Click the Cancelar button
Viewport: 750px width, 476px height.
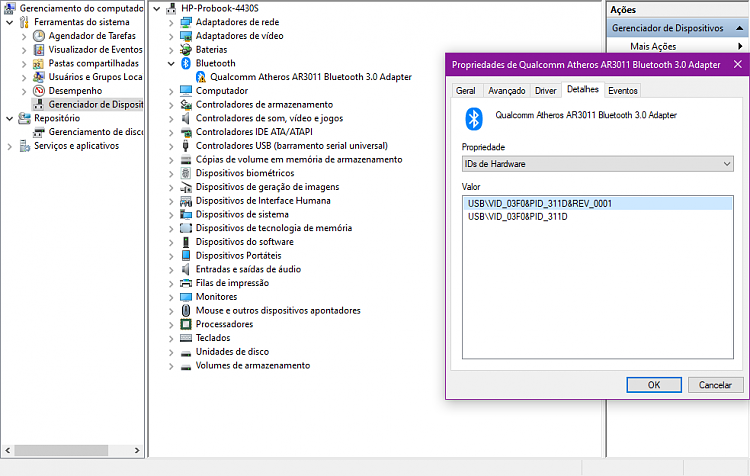715,385
